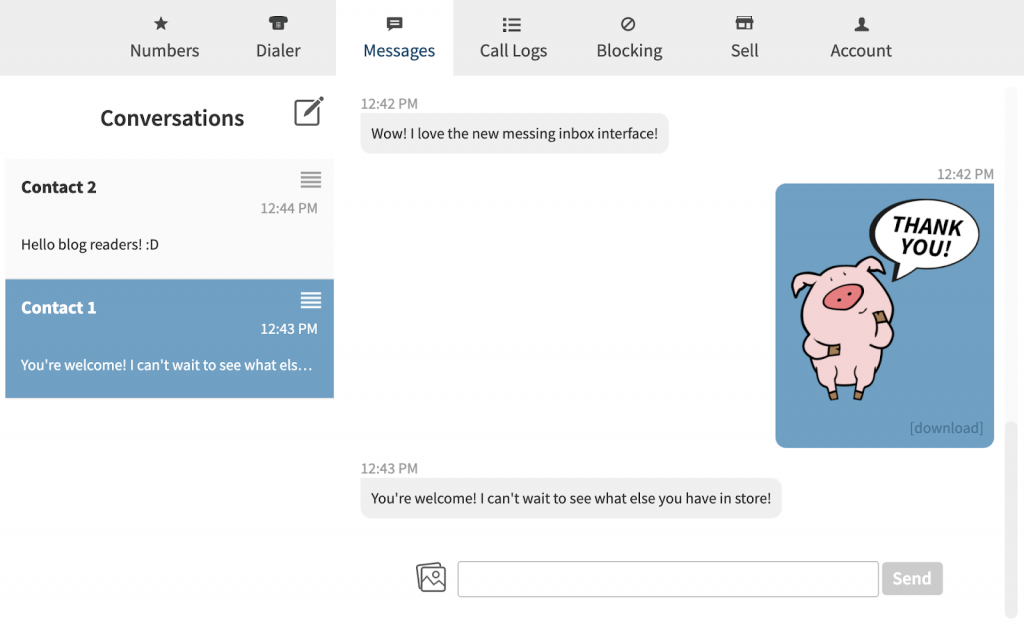Click the attach image icon
This screenshot has width=1024, height=625.
click(x=431, y=577)
